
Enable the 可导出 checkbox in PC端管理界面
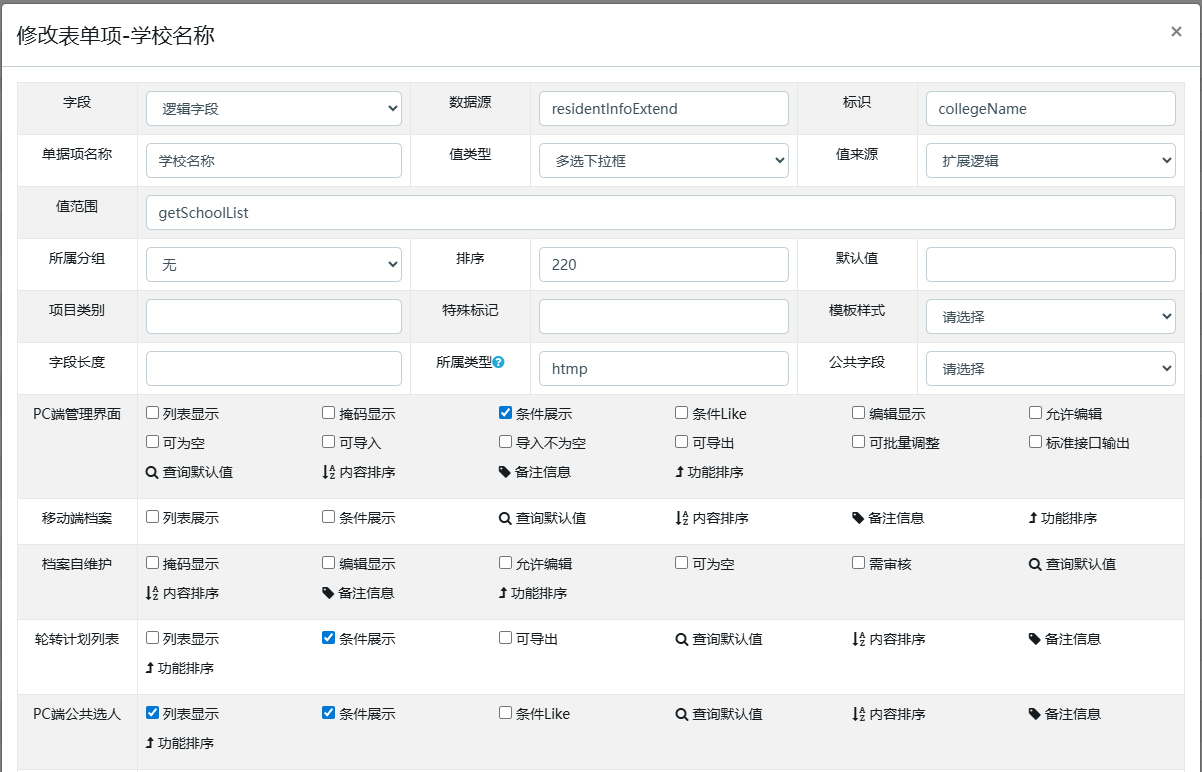click(681, 442)
